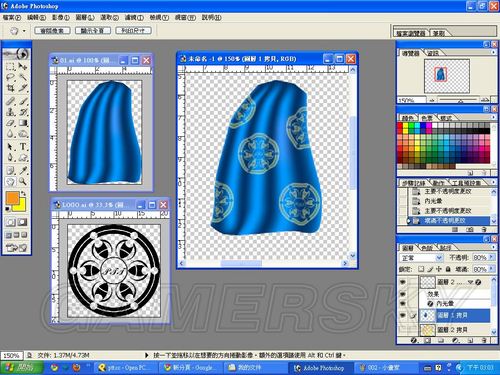Toggle lock transparent pixels checkbox

pos(421,269)
